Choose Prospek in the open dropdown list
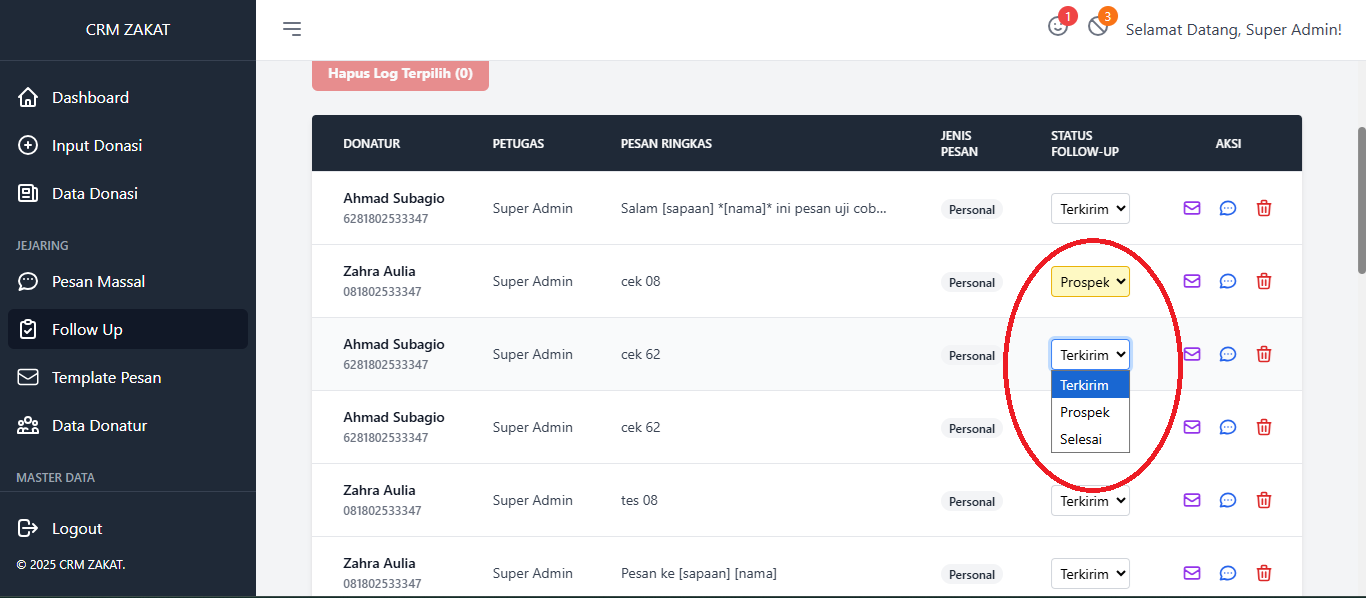The height and width of the screenshot is (598, 1366). [1085, 412]
